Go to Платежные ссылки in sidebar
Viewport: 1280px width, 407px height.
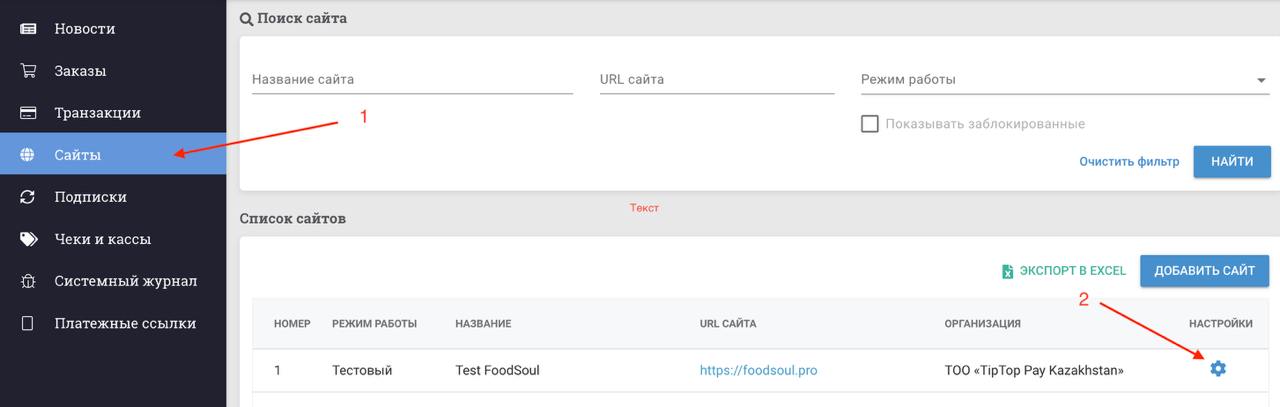pos(125,323)
